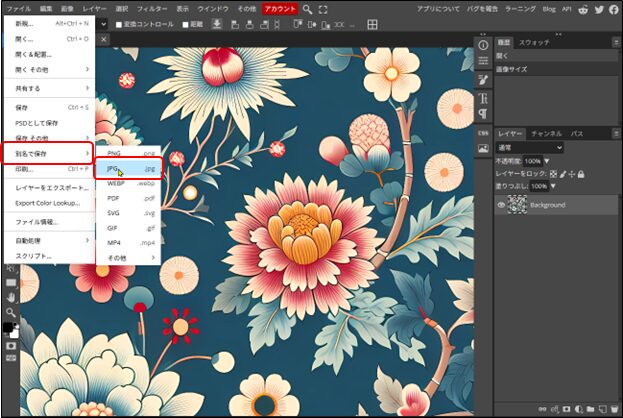This screenshot has height=418, width=623.
Task: Select the Hand tool
Action: point(11,297)
